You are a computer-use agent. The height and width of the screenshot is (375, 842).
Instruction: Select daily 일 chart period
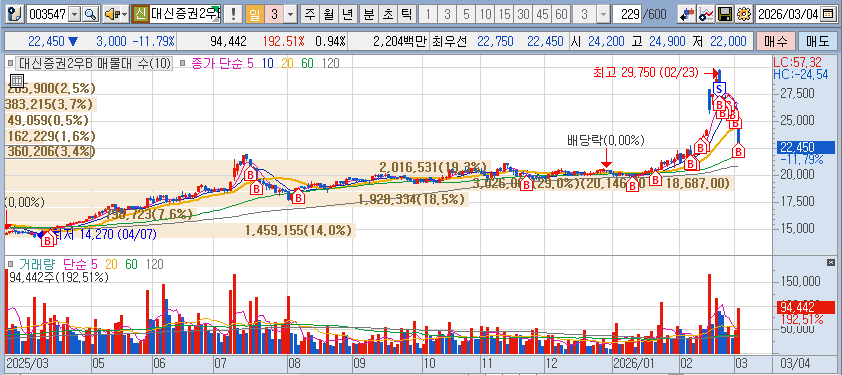(x=255, y=15)
